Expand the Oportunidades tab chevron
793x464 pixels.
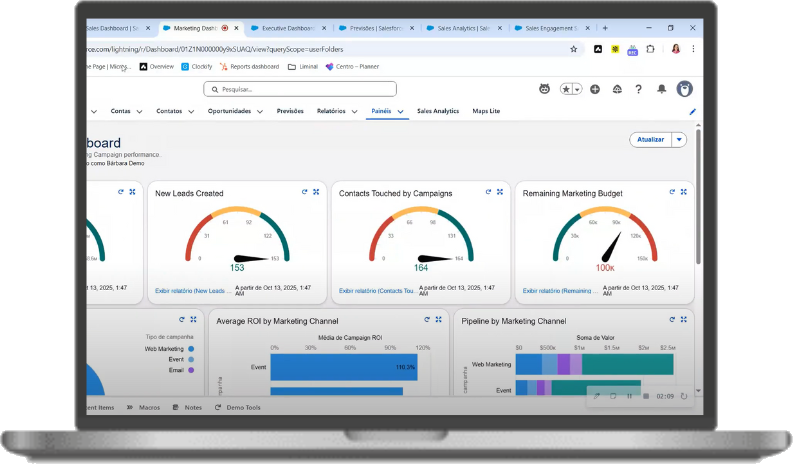(260, 112)
